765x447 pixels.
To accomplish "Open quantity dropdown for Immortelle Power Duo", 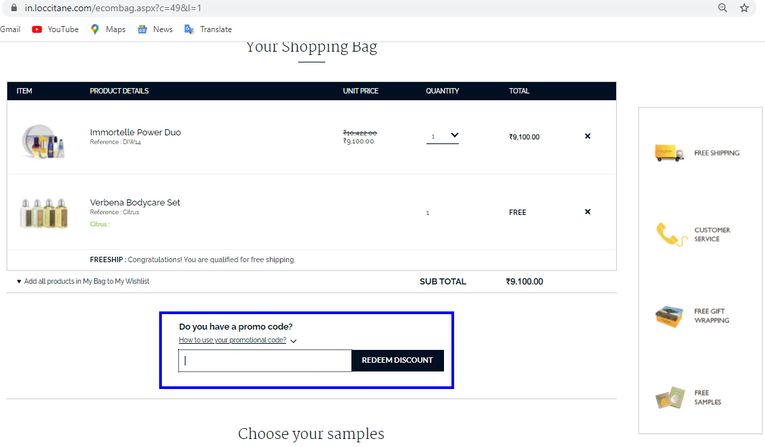I will (x=443, y=136).
